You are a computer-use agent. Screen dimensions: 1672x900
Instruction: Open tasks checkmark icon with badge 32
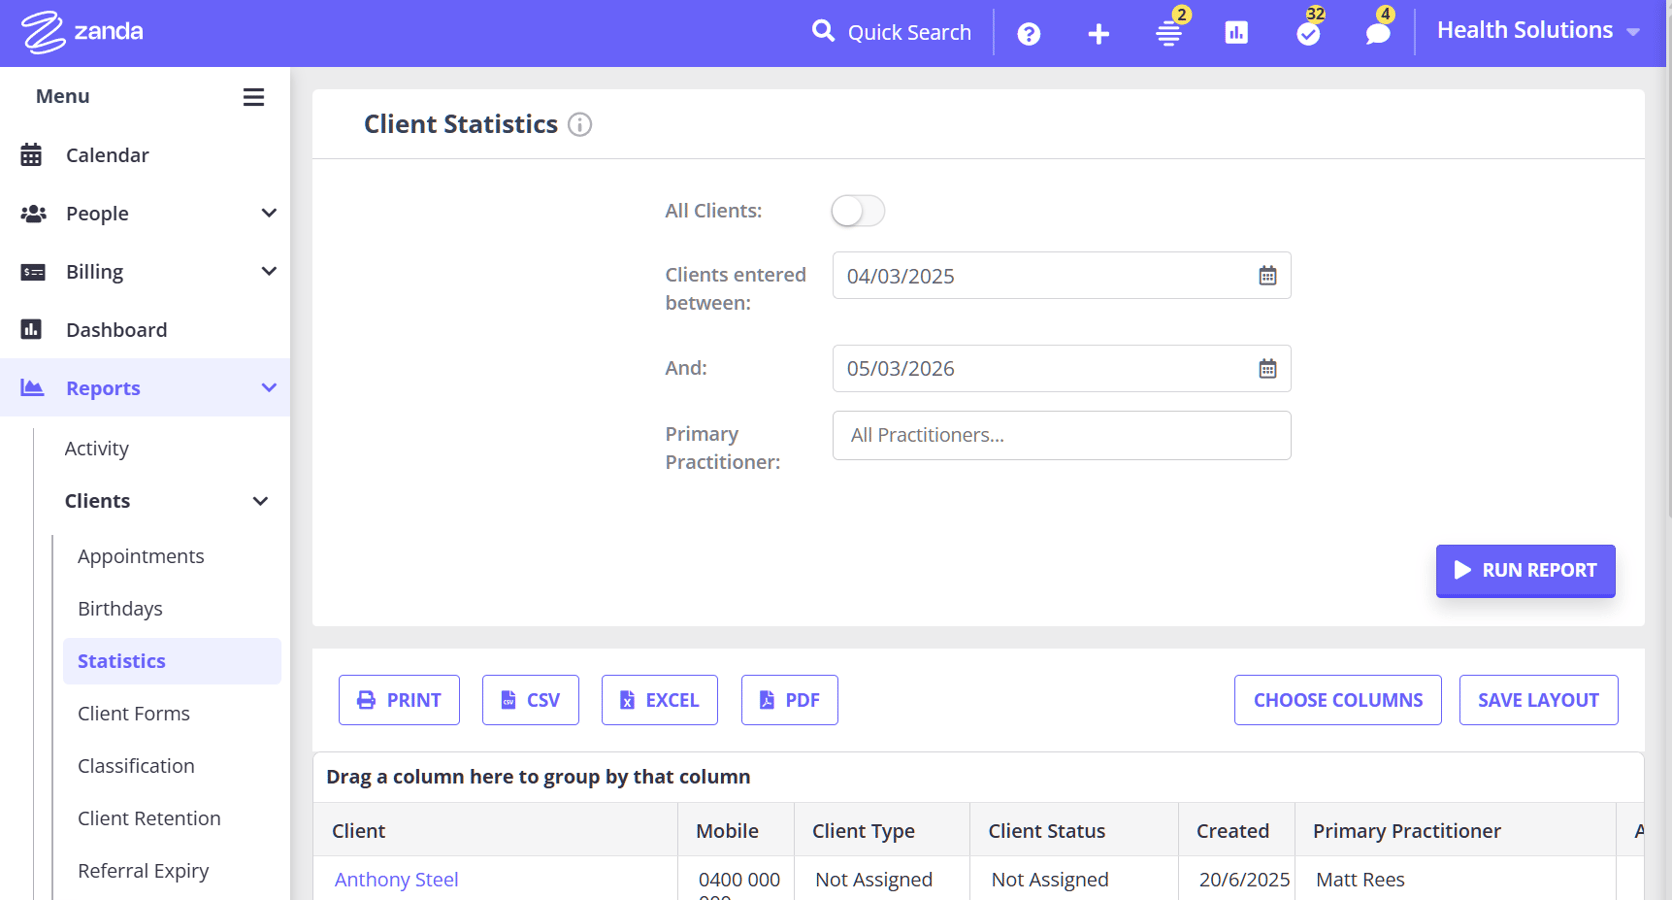point(1308,34)
